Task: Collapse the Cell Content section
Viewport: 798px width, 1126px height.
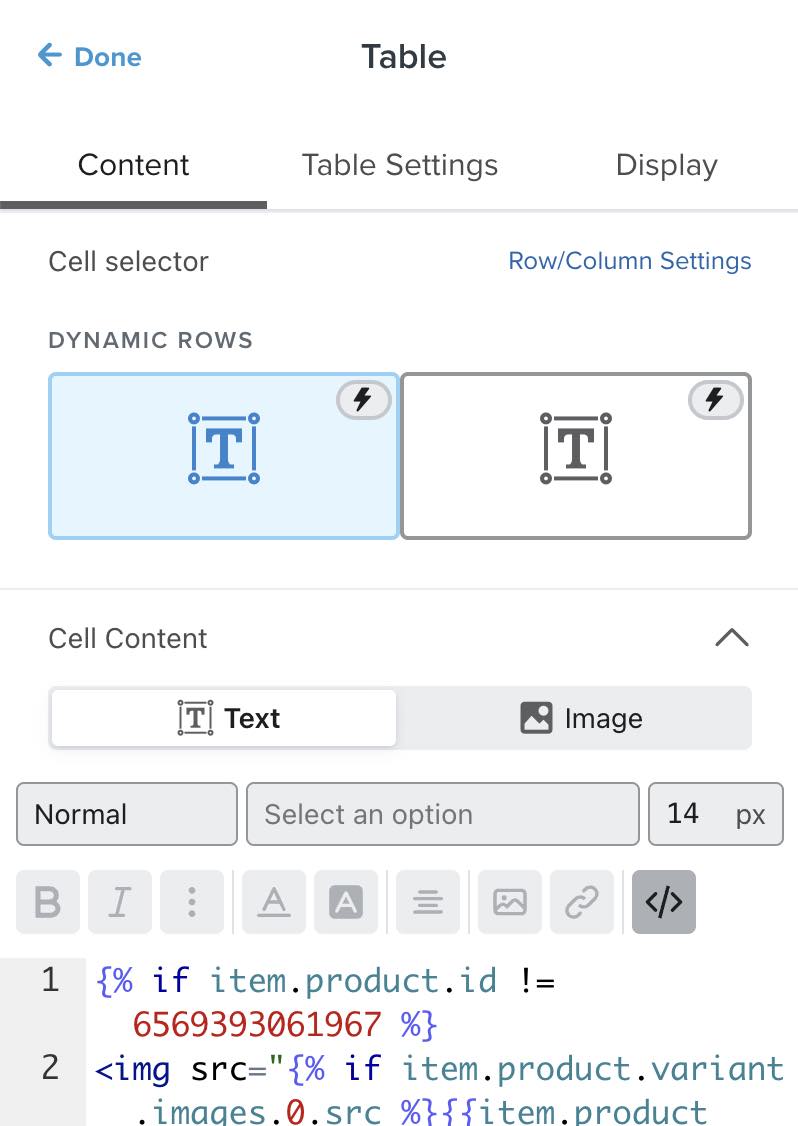Action: (x=732, y=638)
